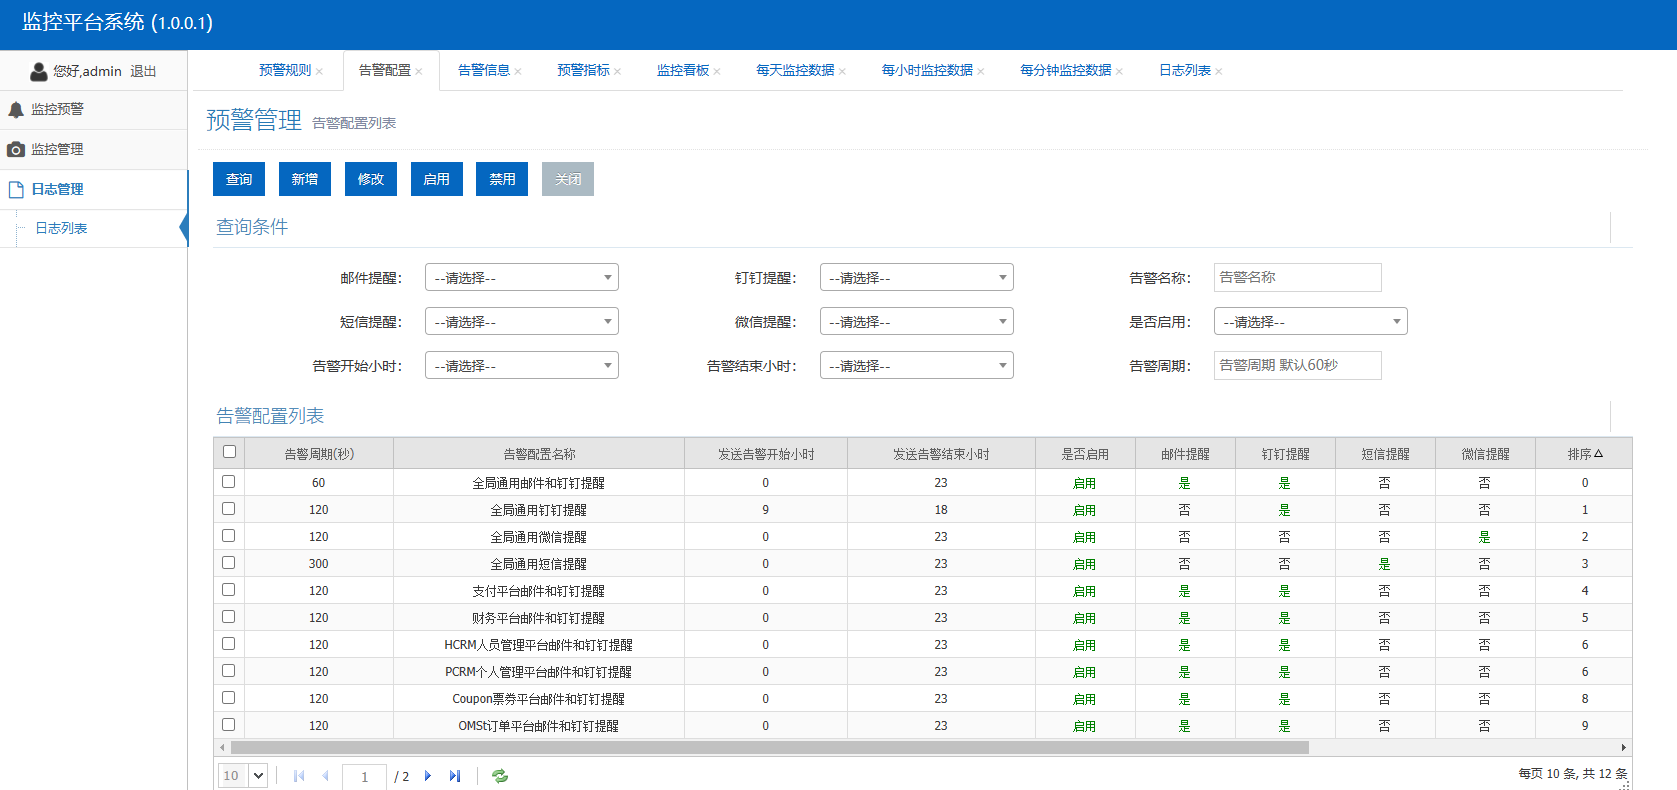Close the 监控看板 tab using its x icon
Screen dimensions: 1677x790
tap(717, 71)
